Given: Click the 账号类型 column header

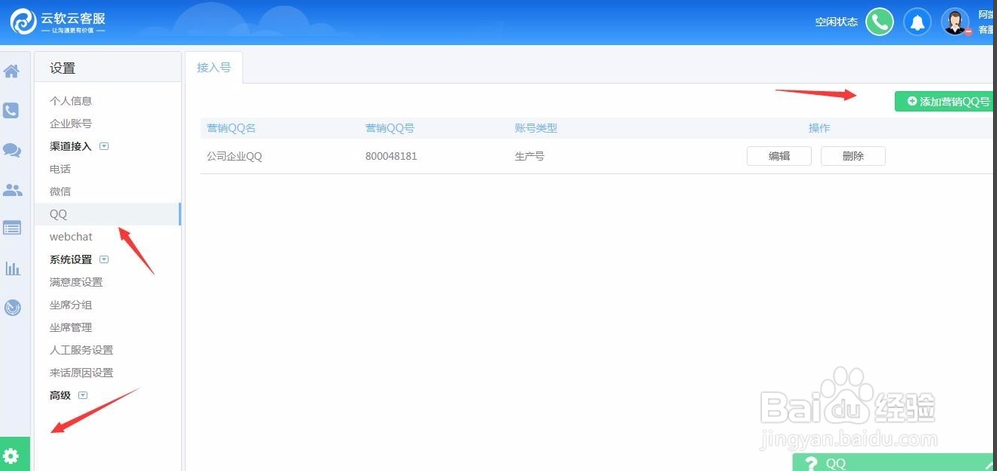Looking at the screenshot, I should tap(535, 128).
